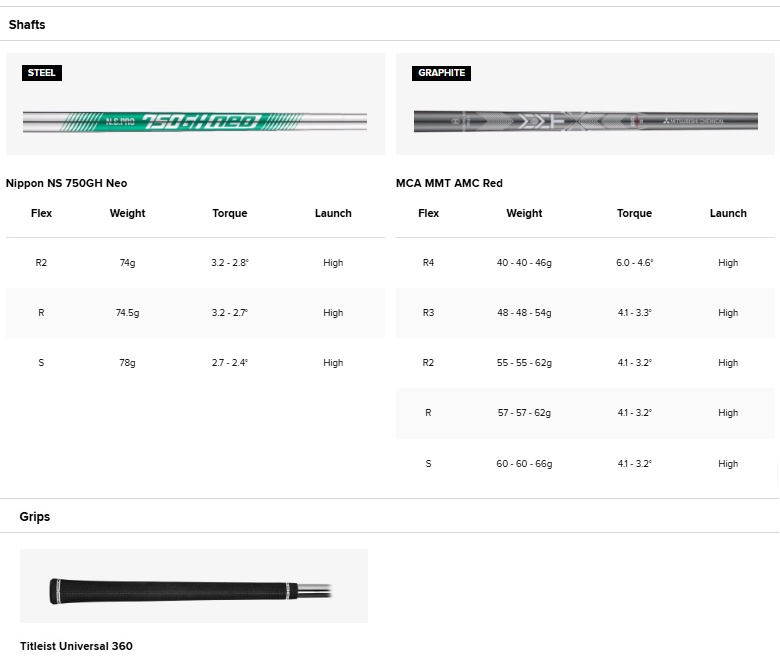Select the GRAPHITE badge label

[441, 73]
